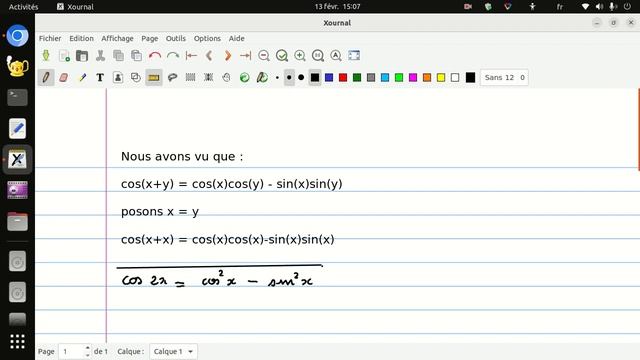Image resolution: width=640 pixels, height=360 pixels.
Task: Open Terminal from the dock
Action: pos(17,98)
